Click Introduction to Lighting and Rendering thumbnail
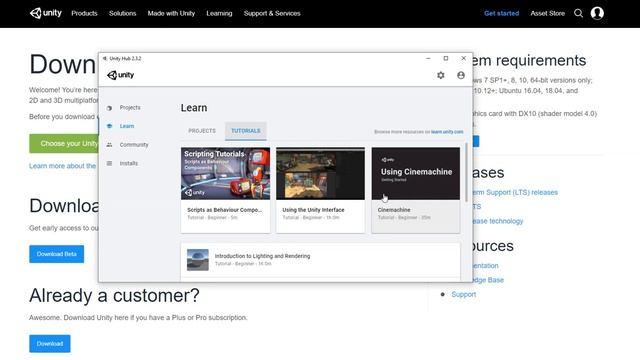640x360 pixels. coord(198,260)
